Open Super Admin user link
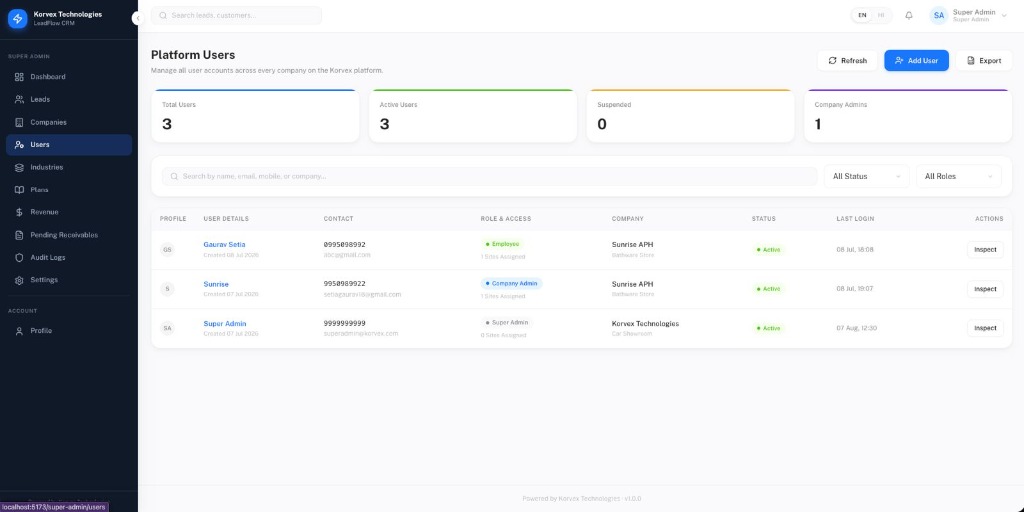 click(x=225, y=323)
